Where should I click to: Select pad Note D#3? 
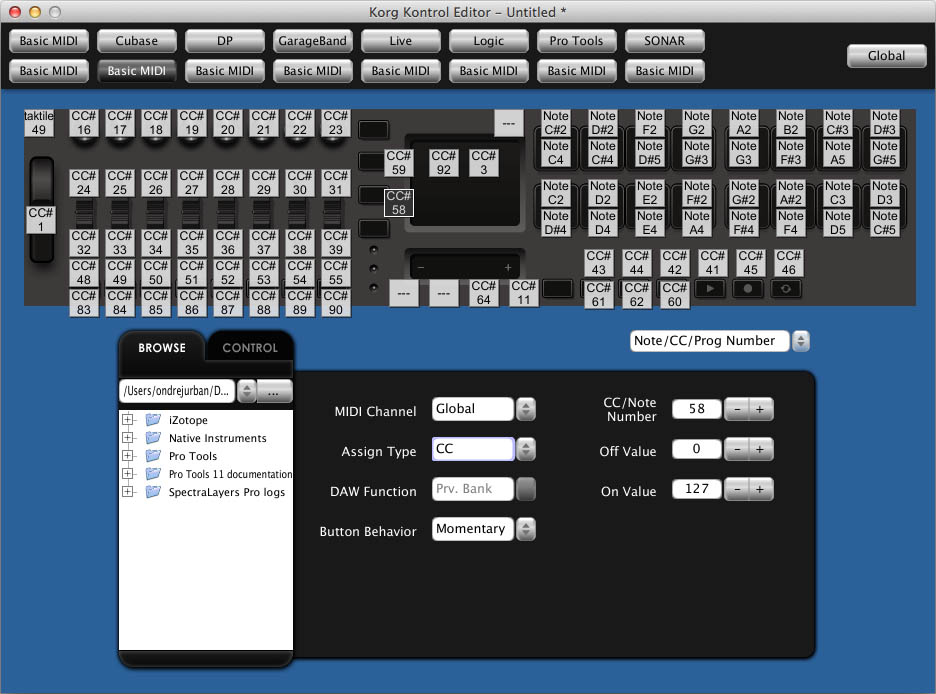tap(885, 123)
